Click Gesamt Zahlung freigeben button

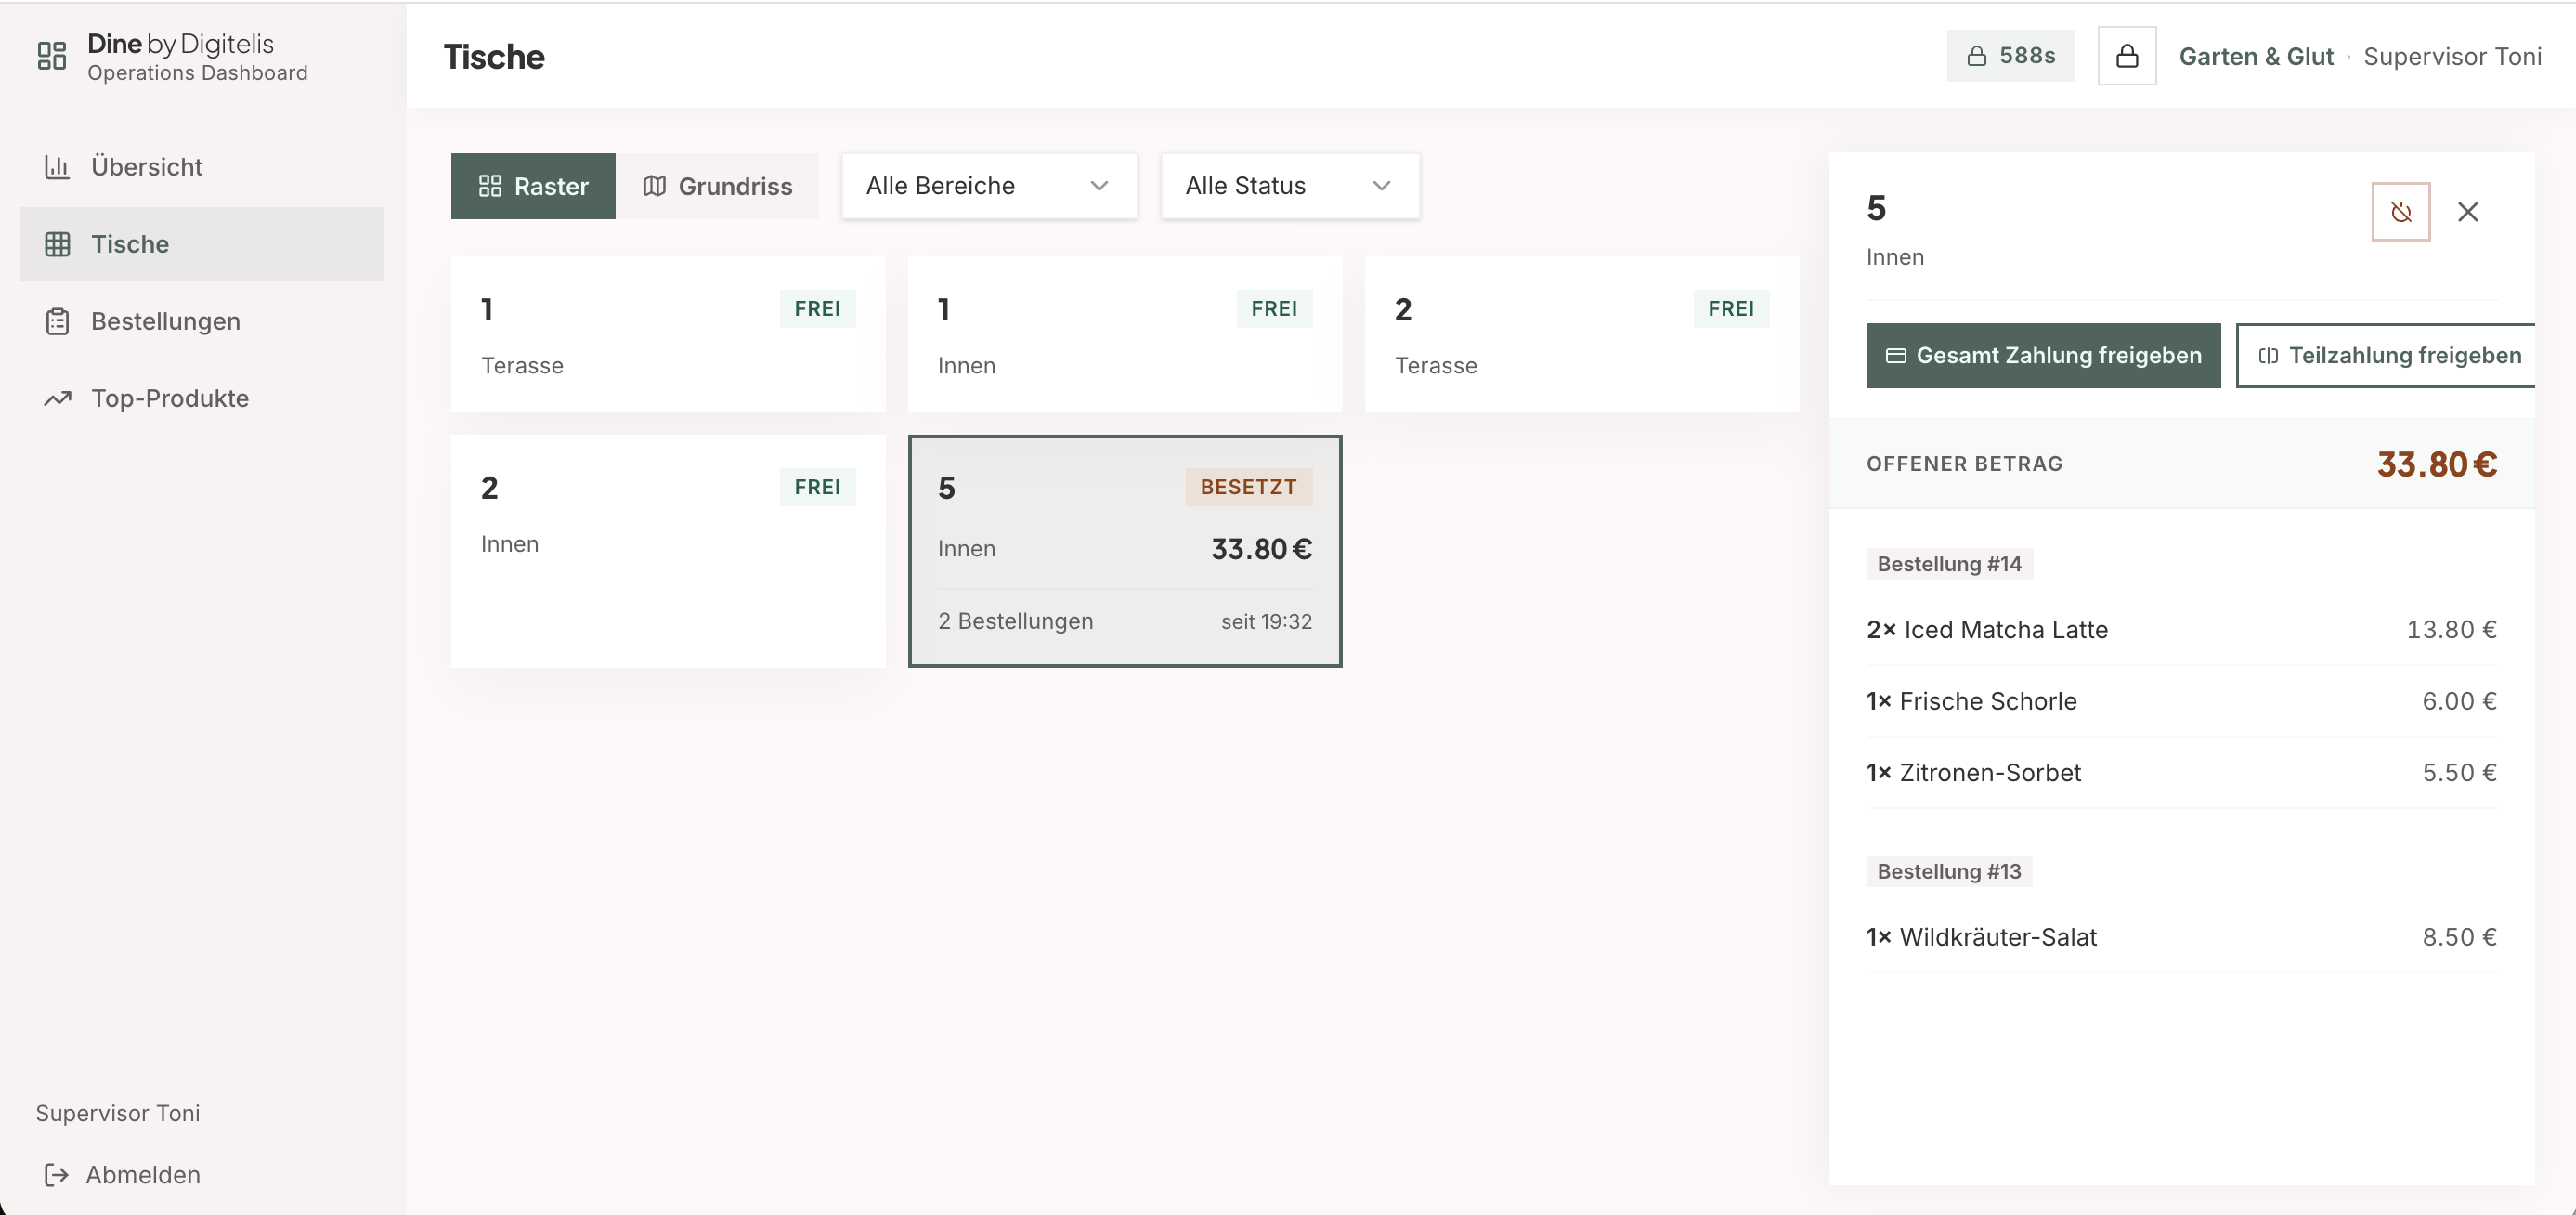click(x=2043, y=356)
